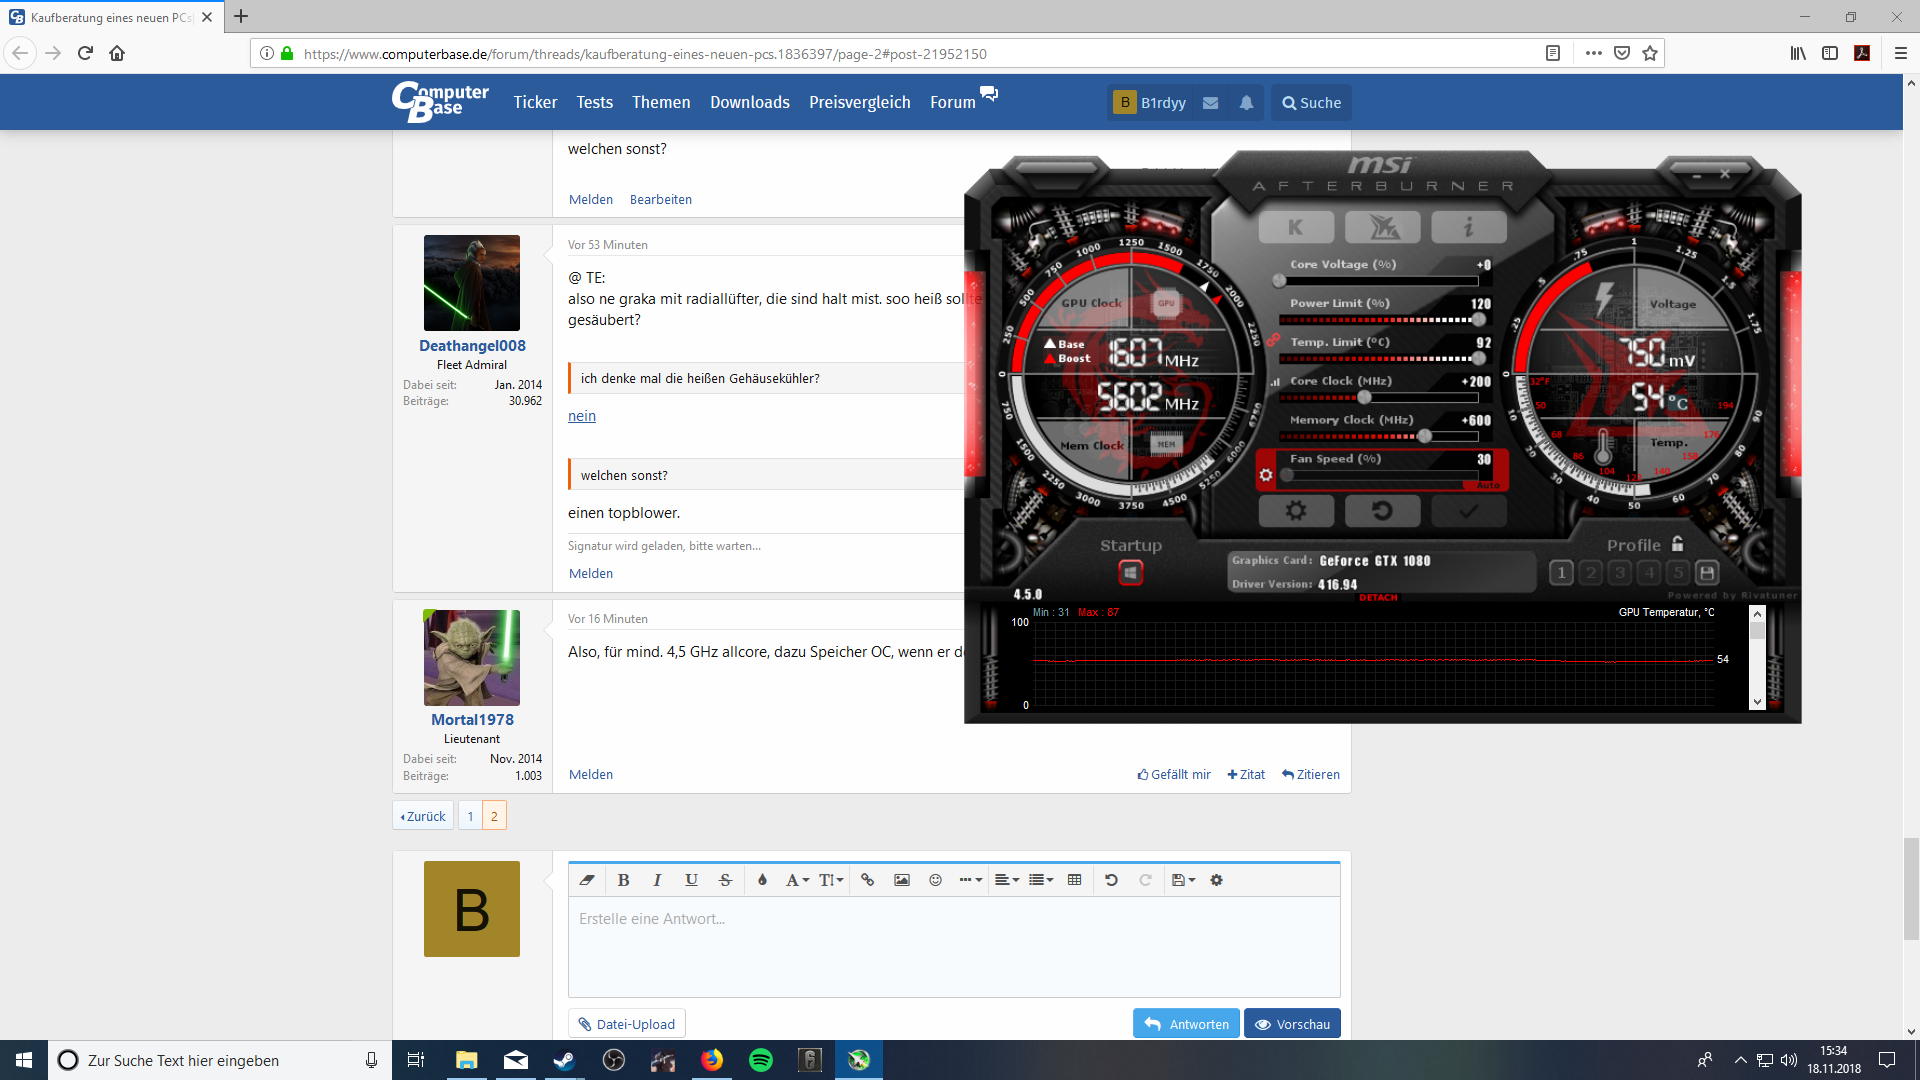Click the Datei-Upload button
Screen dimensions: 1920x1080
click(x=627, y=1024)
